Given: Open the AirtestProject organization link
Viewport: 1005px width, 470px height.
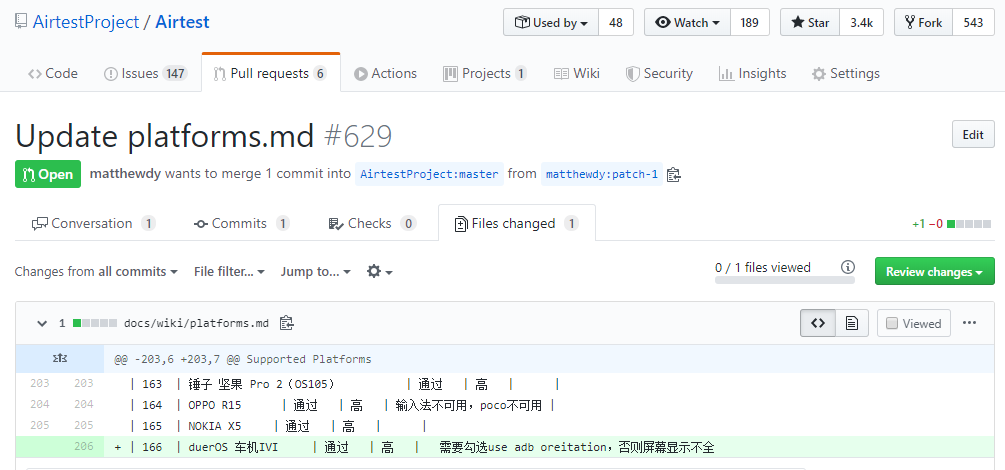Looking at the screenshot, I should (x=86, y=22).
